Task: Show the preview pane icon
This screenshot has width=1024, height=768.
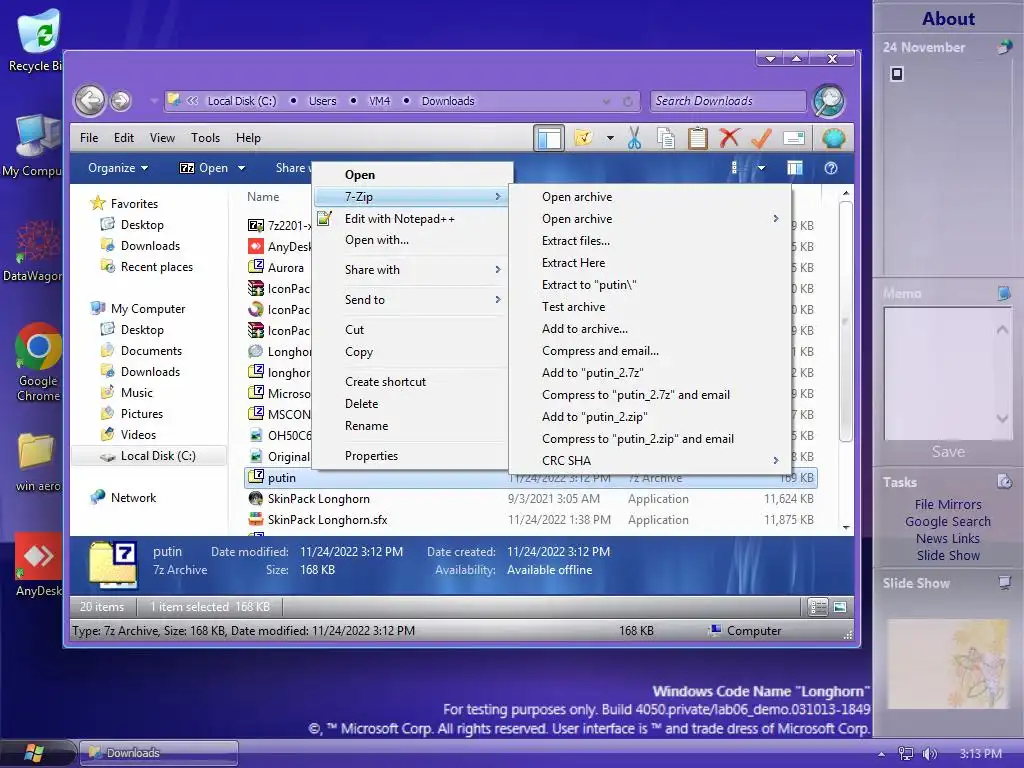Action: [x=795, y=168]
